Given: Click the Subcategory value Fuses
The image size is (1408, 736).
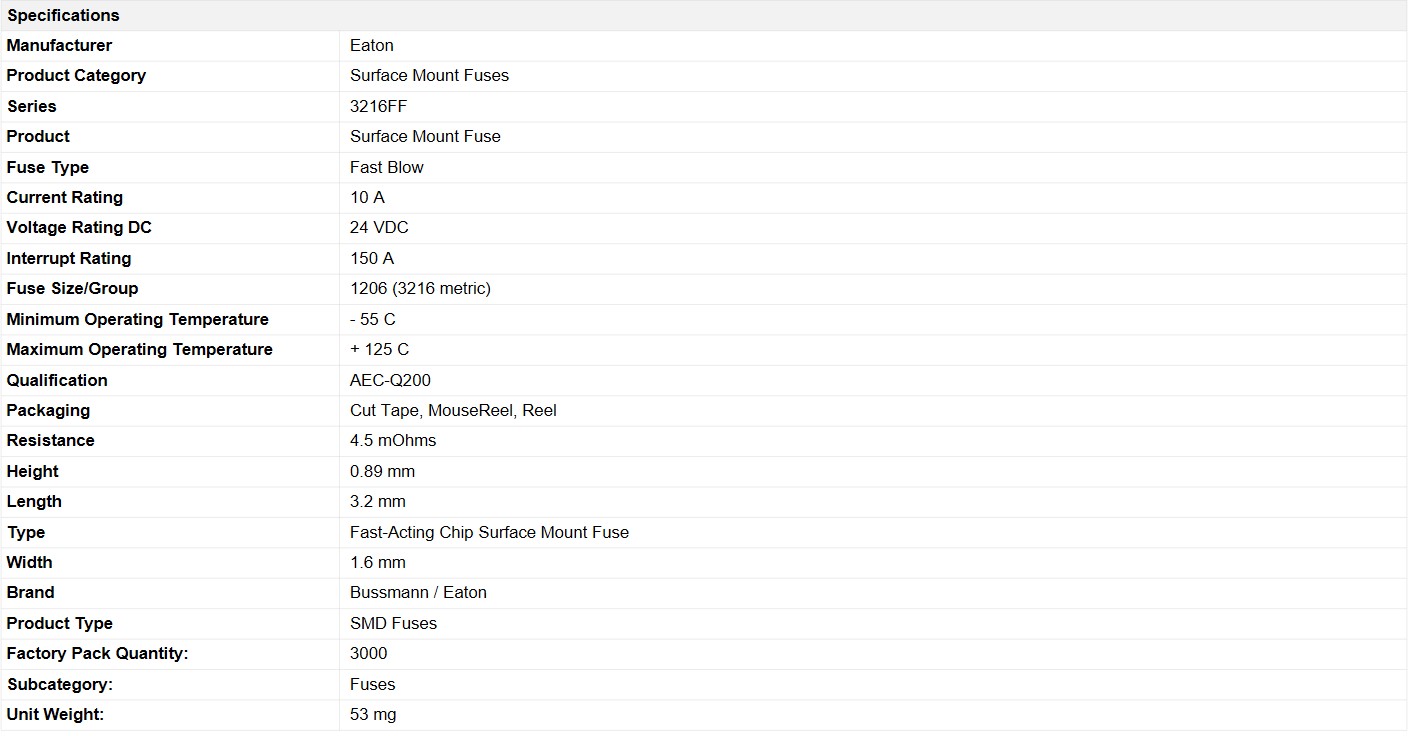Looking at the screenshot, I should [x=373, y=684].
